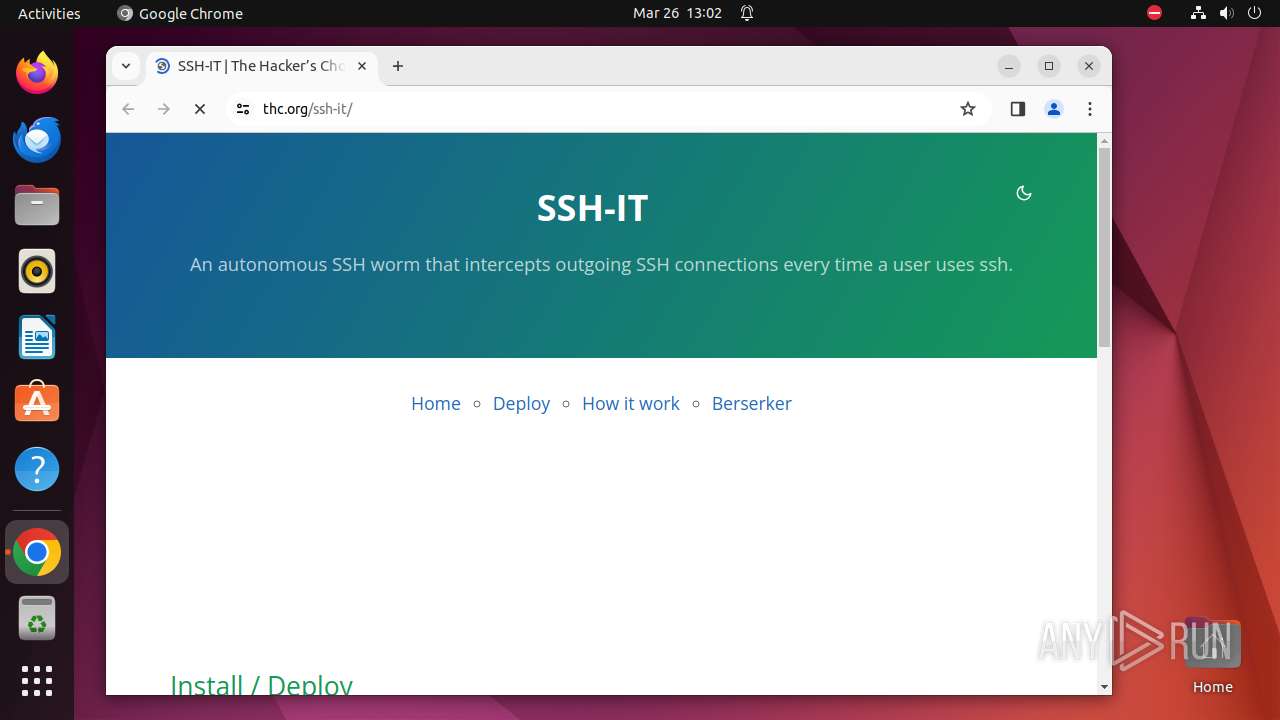Bookmark this page with the star

click(x=967, y=109)
